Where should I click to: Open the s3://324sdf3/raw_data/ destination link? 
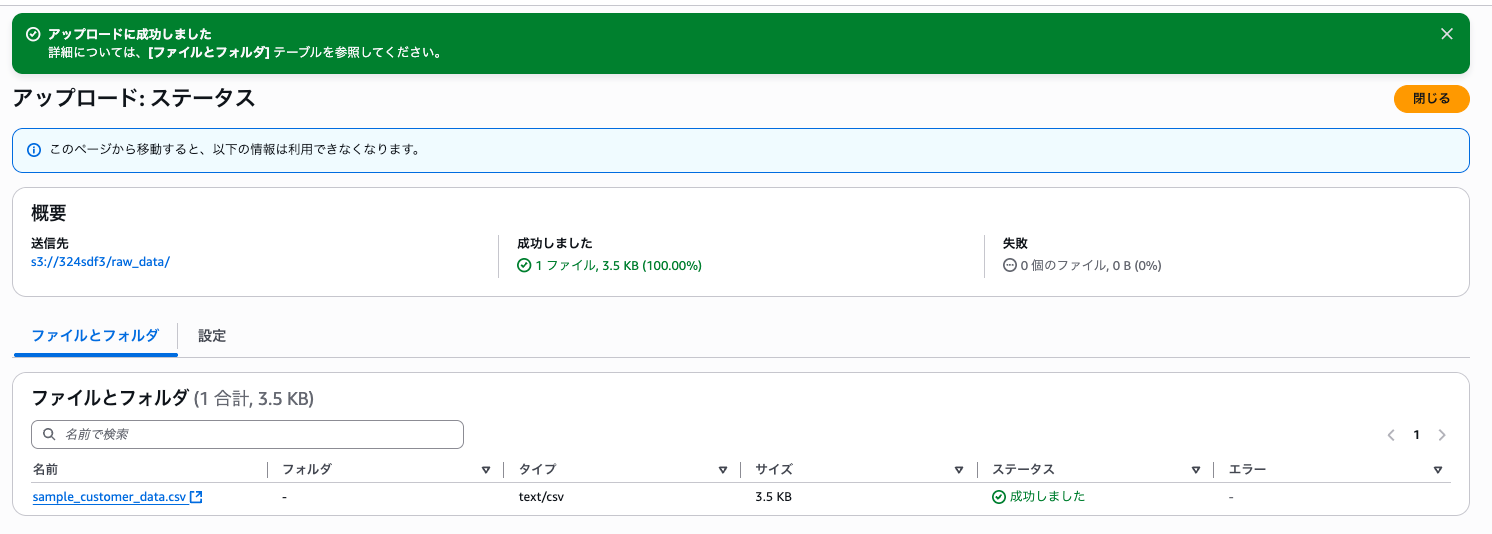tap(101, 262)
